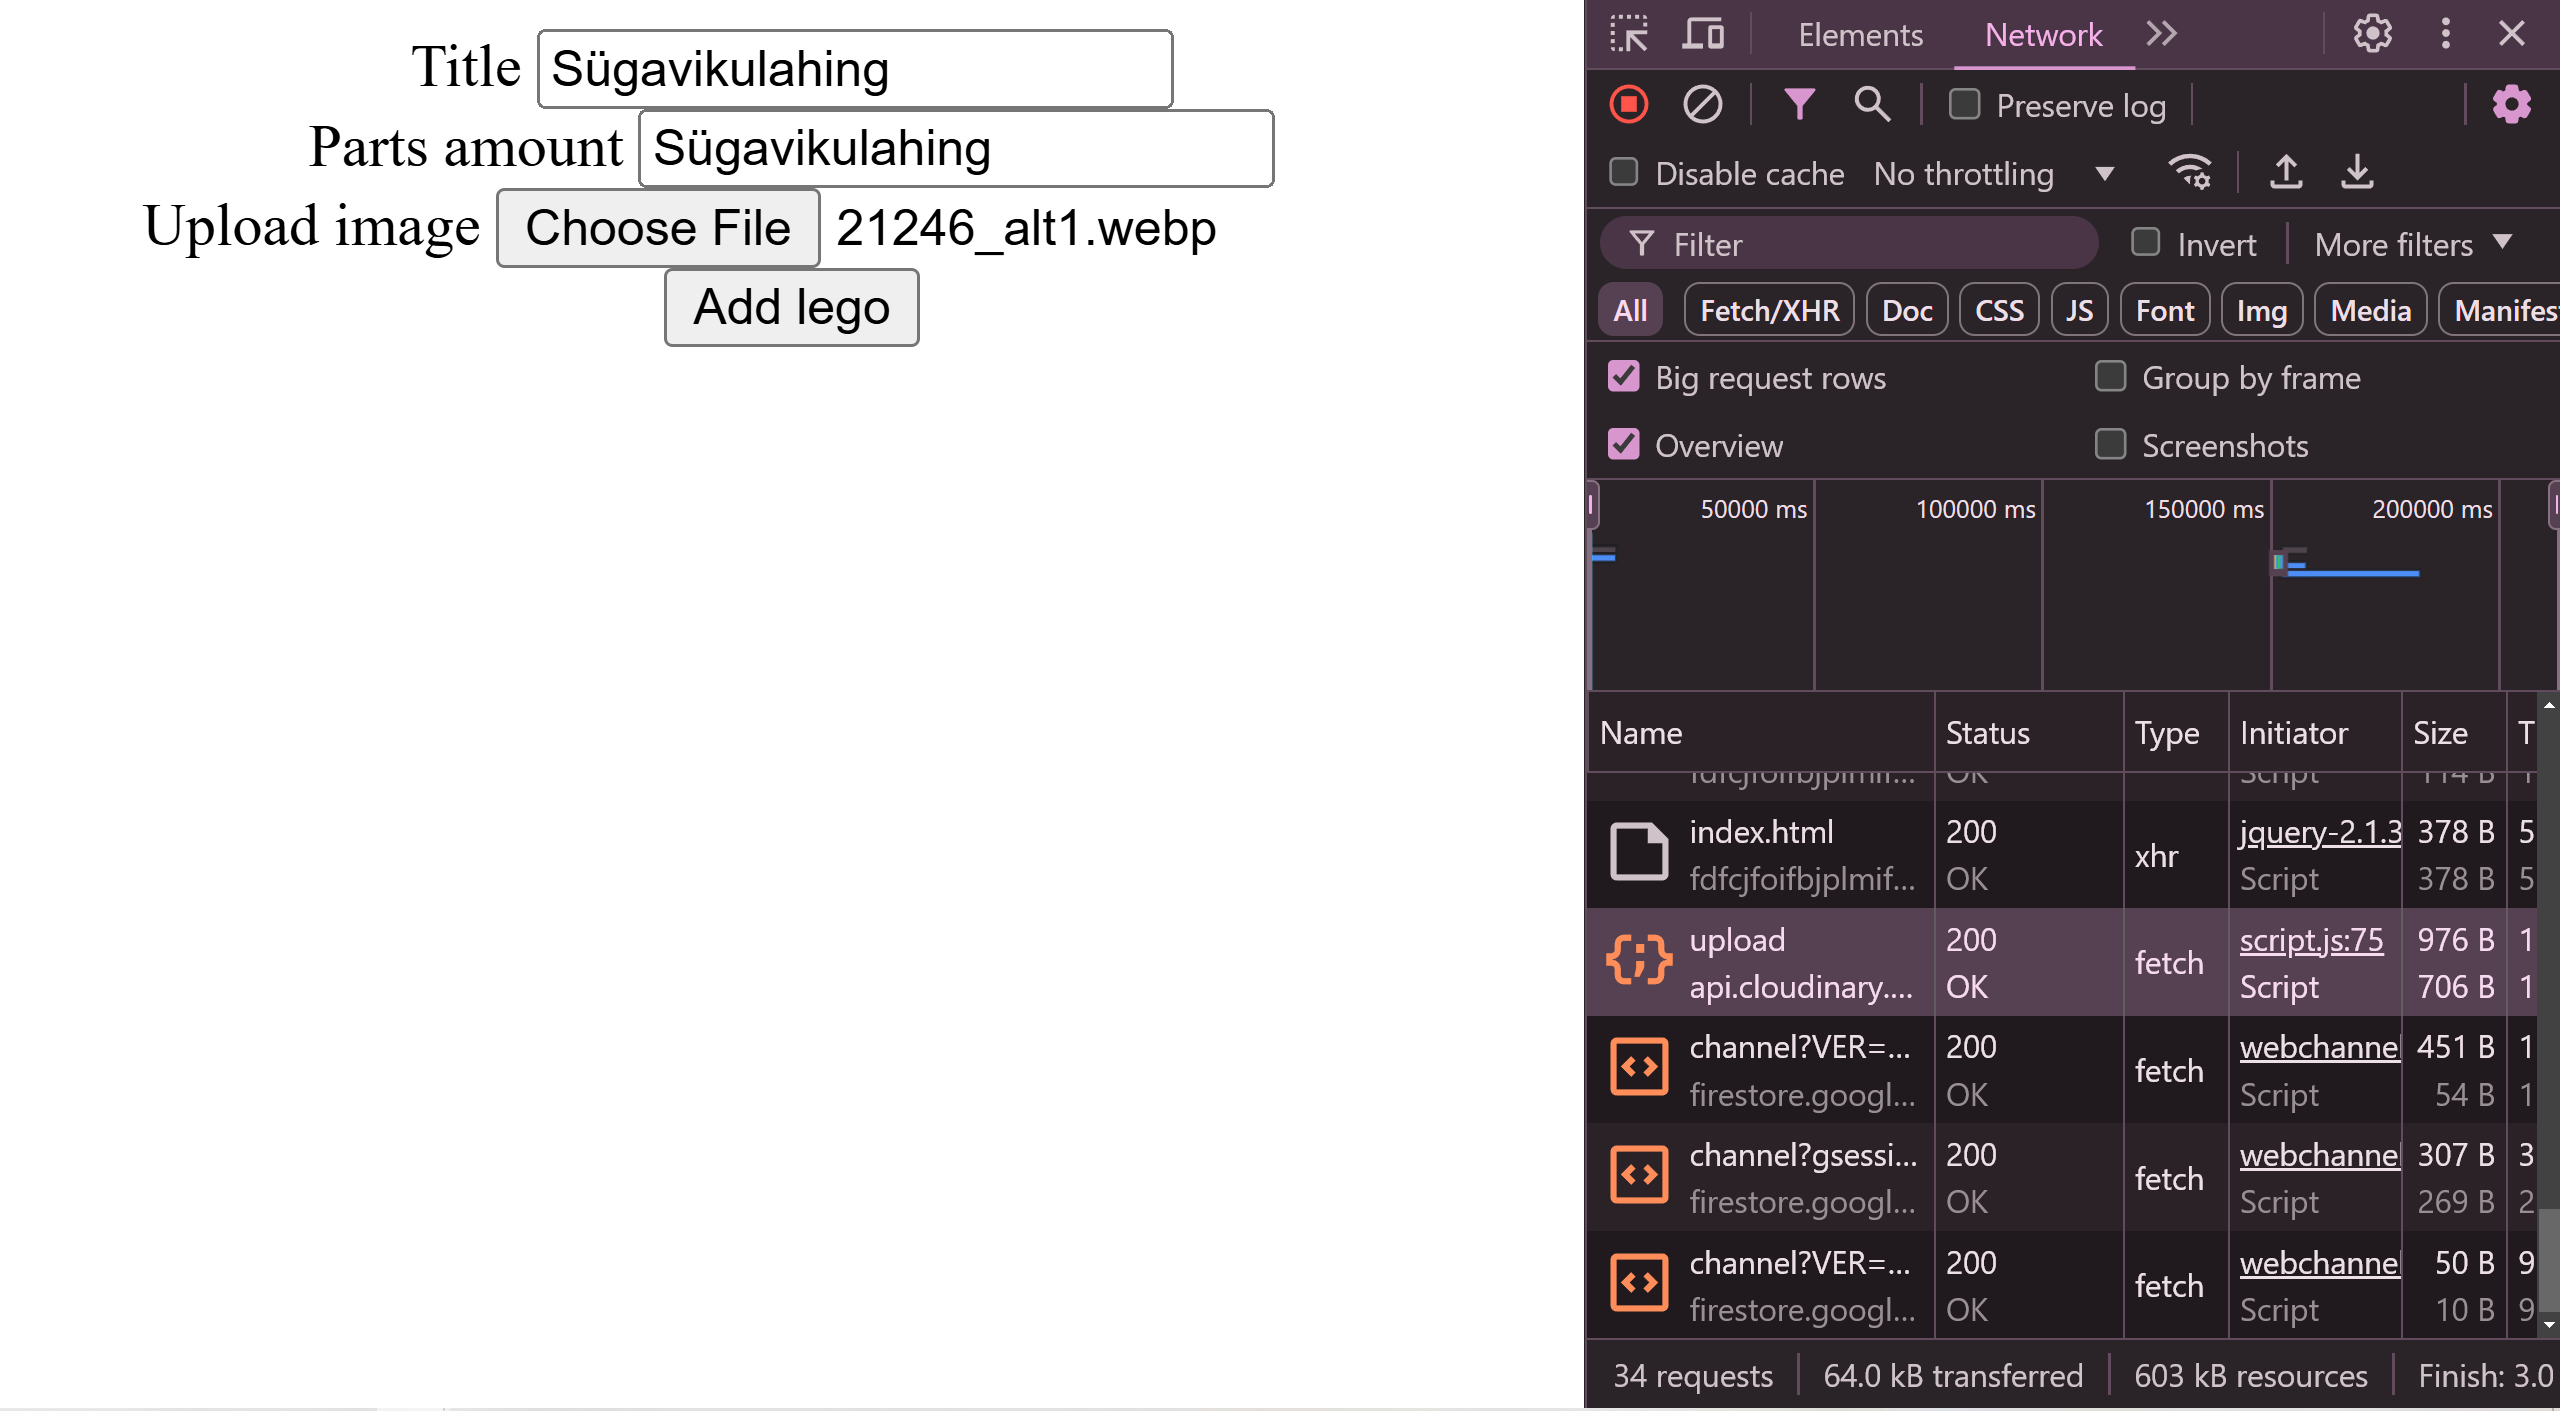Click the settings gear icon in DevTools
This screenshot has height=1411, width=2560.
point(2372,33)
